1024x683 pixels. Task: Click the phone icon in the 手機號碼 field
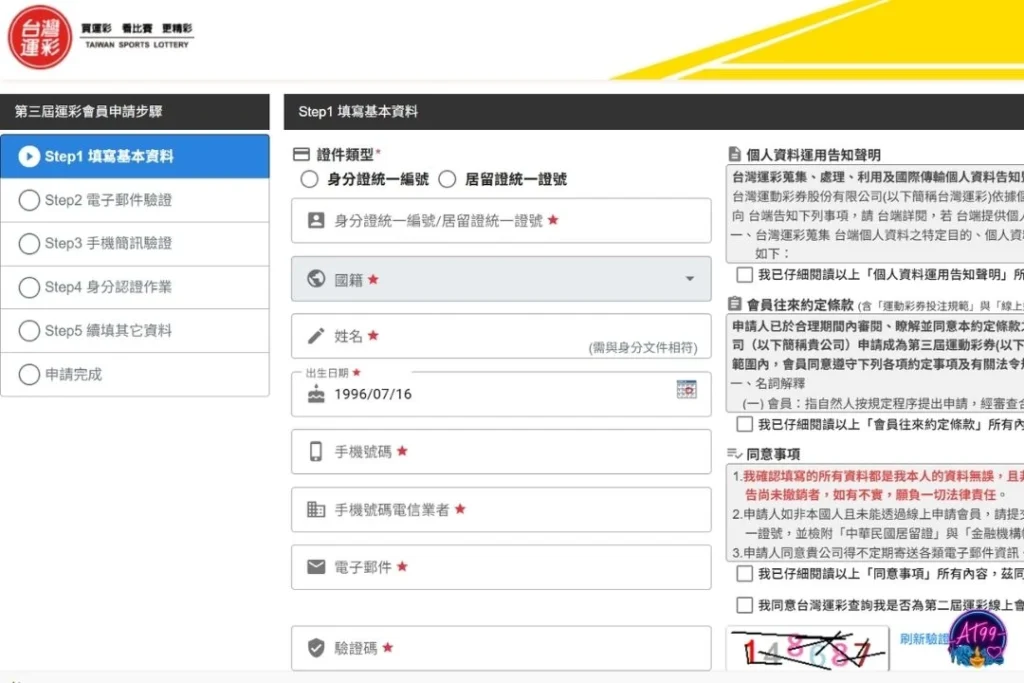tap(316, 451)
